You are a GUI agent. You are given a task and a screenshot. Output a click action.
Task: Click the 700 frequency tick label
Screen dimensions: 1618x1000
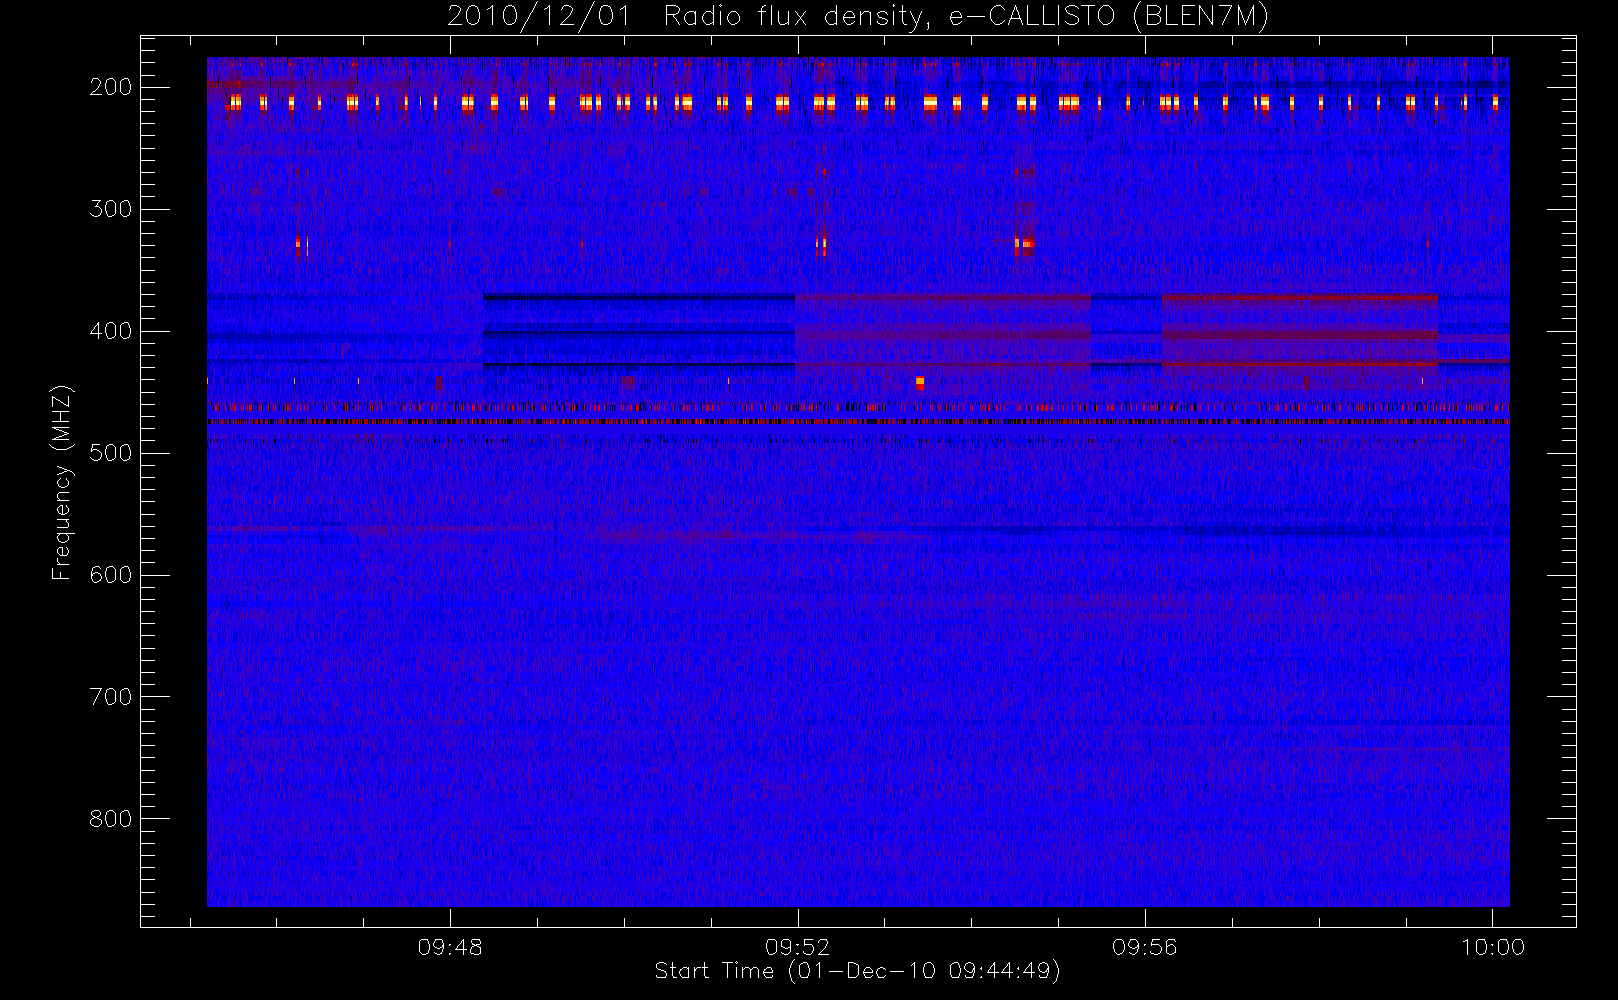click(x=111, y=697)
